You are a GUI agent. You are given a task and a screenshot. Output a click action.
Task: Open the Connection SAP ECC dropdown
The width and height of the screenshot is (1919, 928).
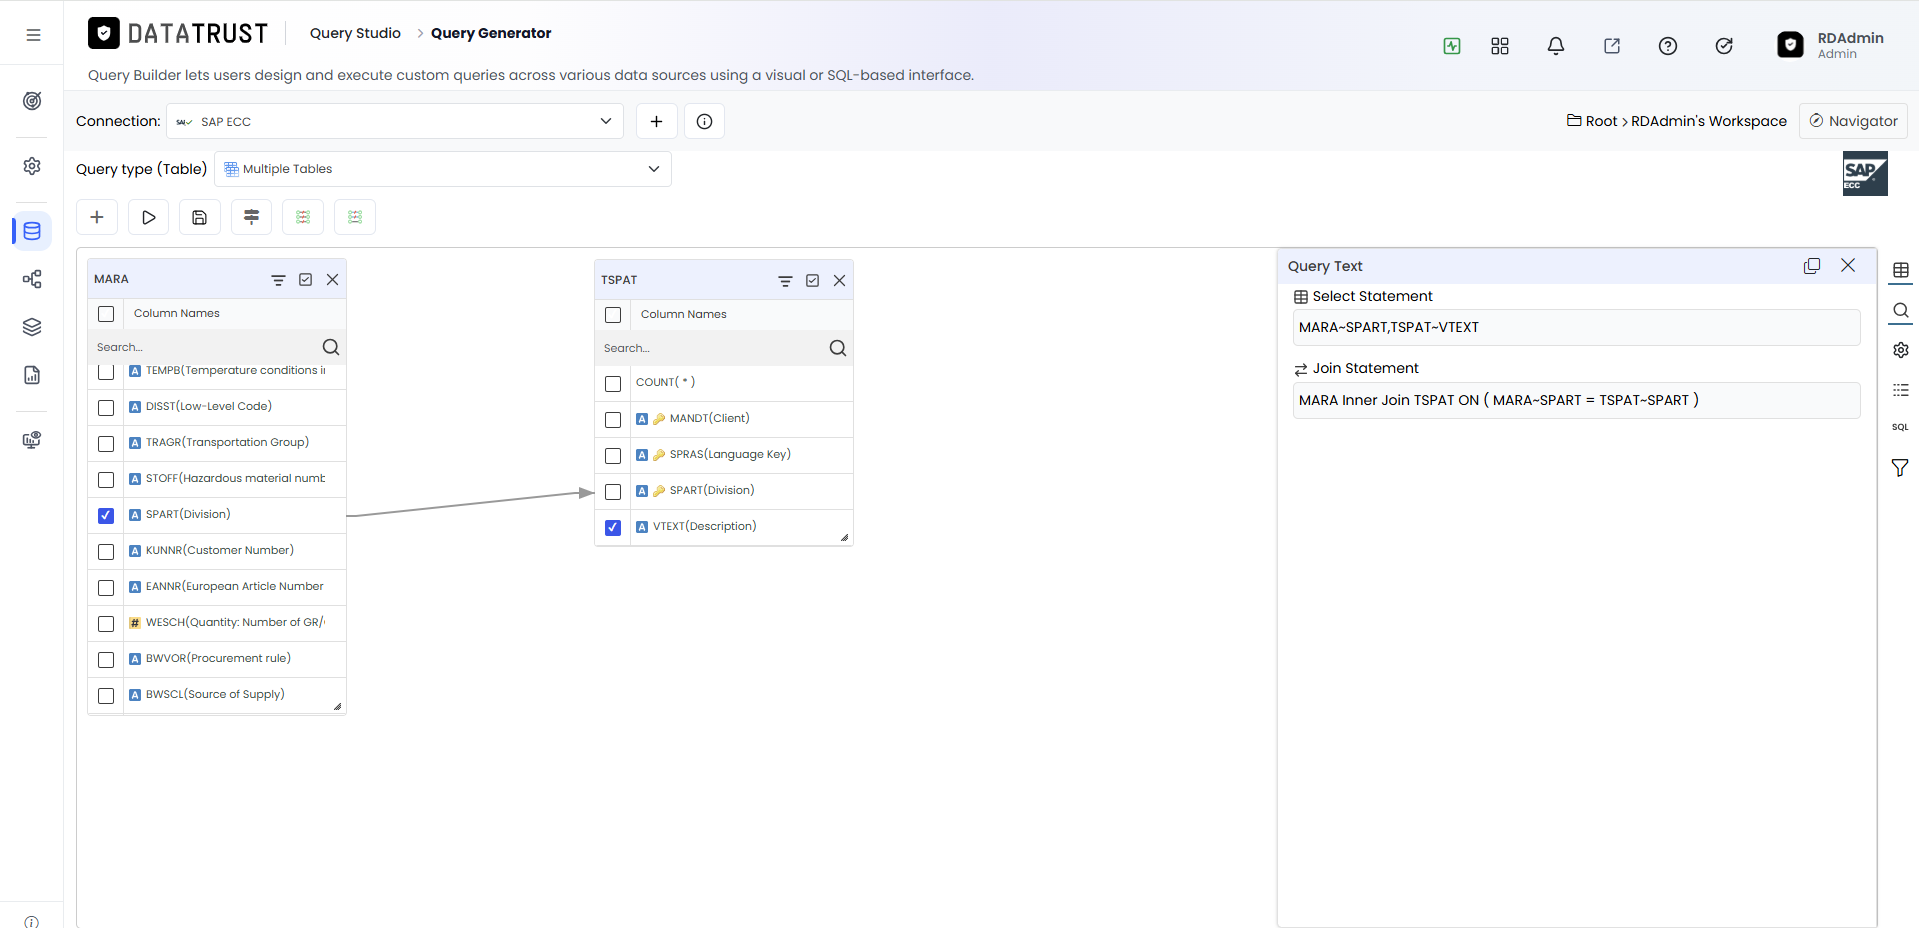(x=395, y=121)
